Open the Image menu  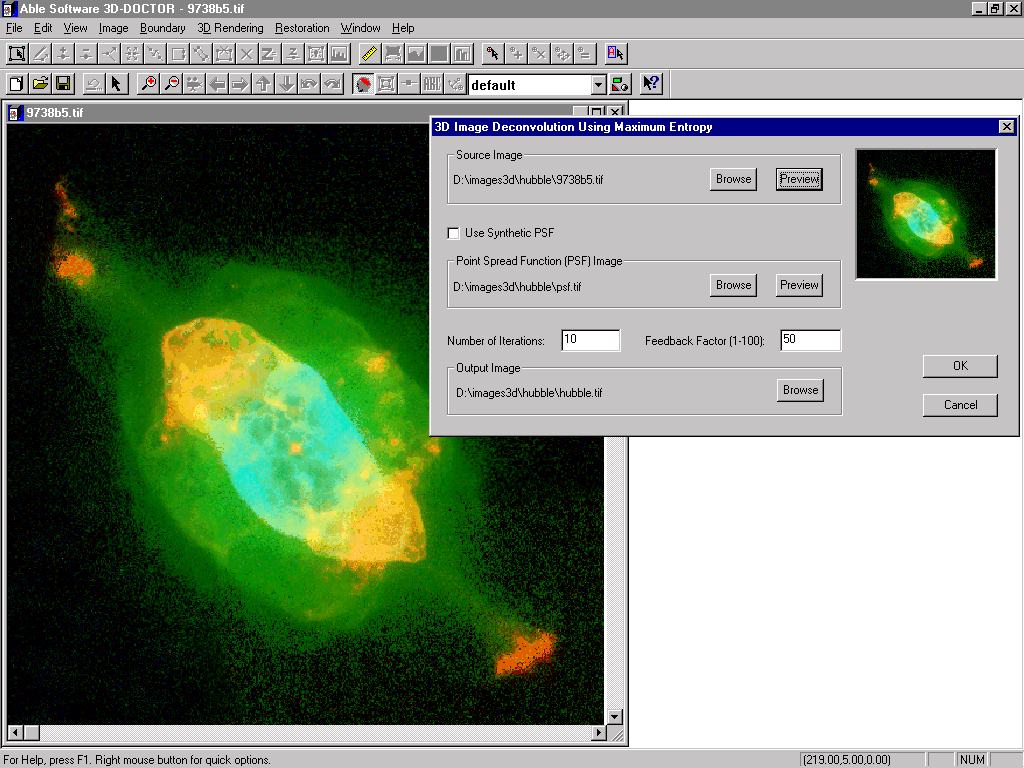[x=114, y=28]
